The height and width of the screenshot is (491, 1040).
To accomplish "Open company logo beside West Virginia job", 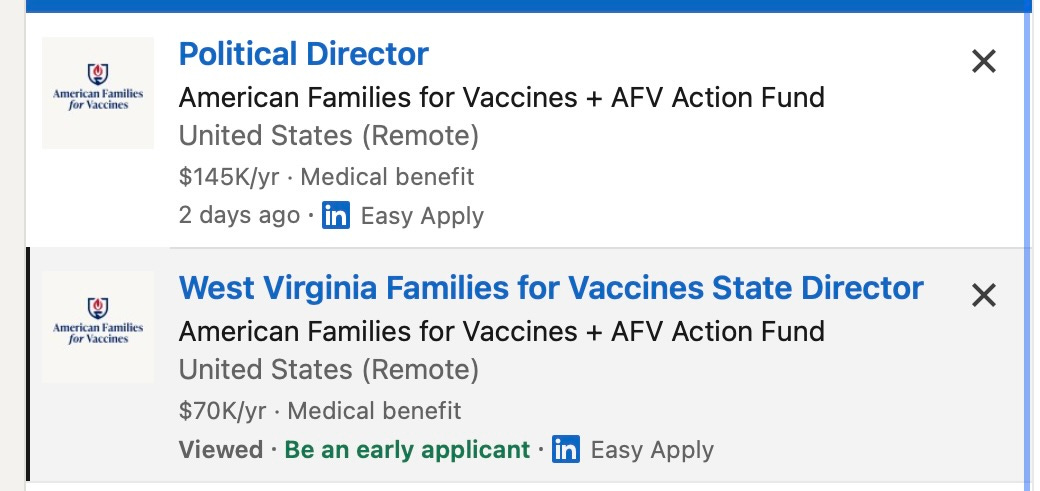I will [98, 327].
